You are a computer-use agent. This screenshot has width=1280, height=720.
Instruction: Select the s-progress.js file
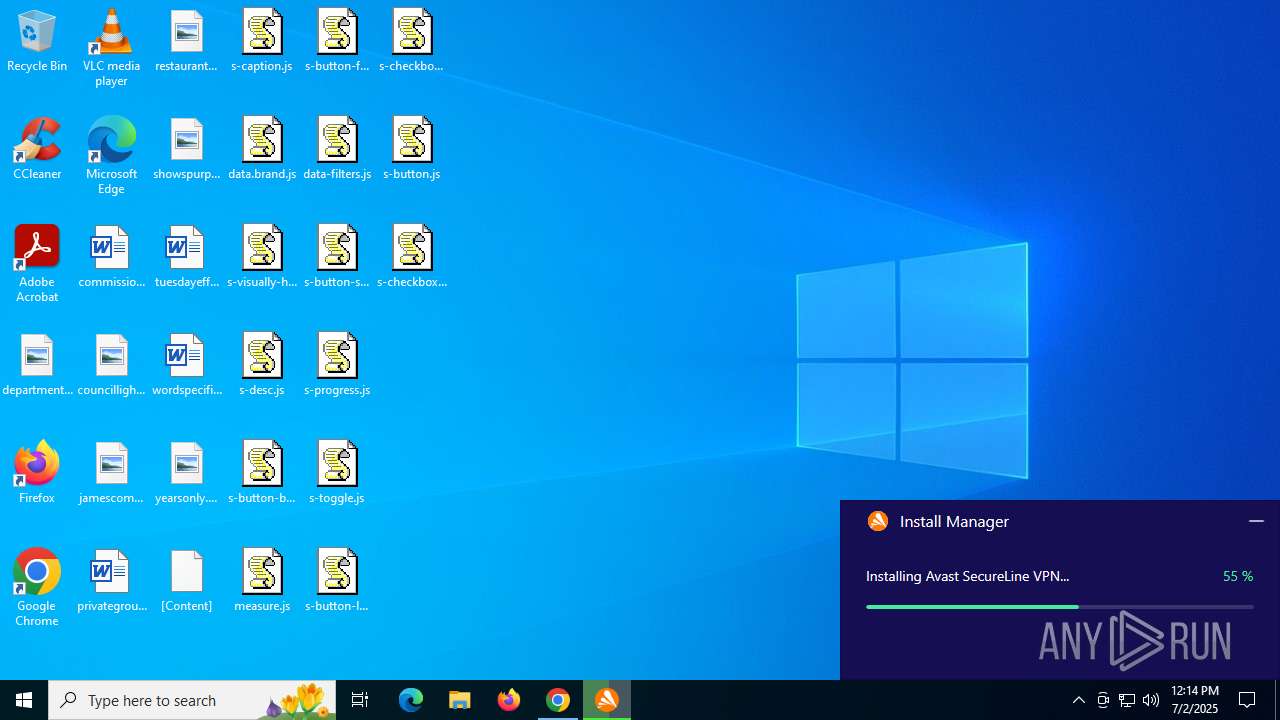(337, 365)
